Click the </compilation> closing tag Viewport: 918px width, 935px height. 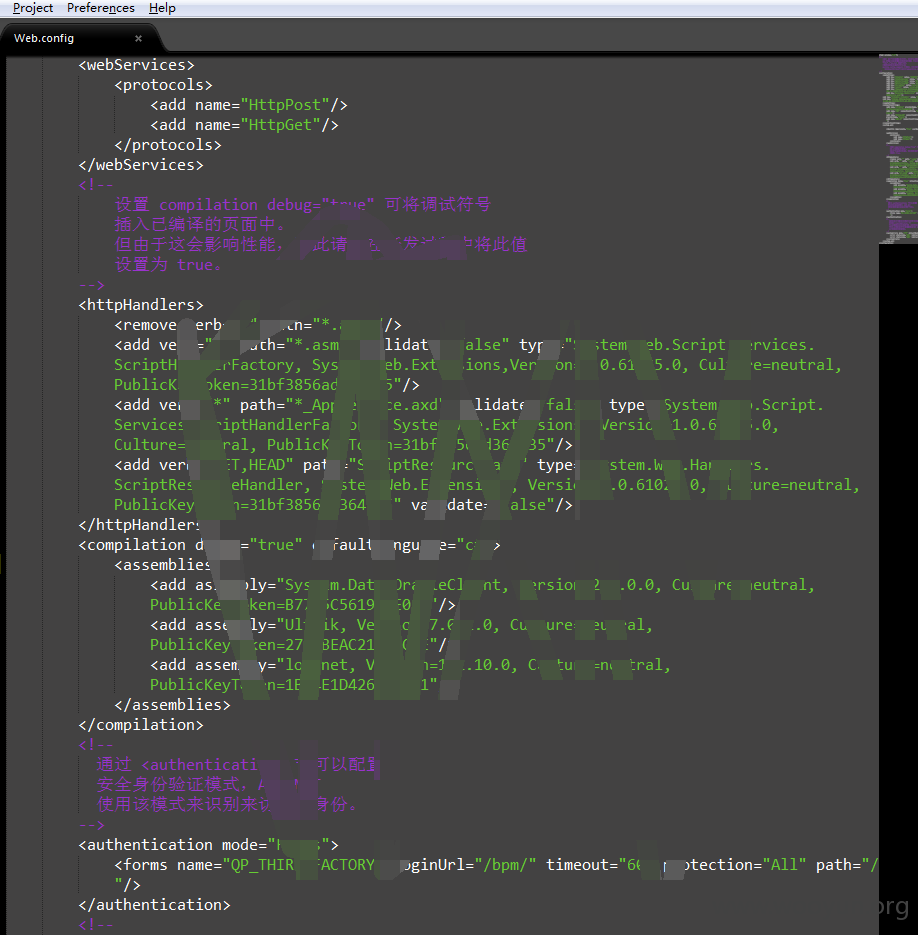pyautogui.click(x=141, y=725)
